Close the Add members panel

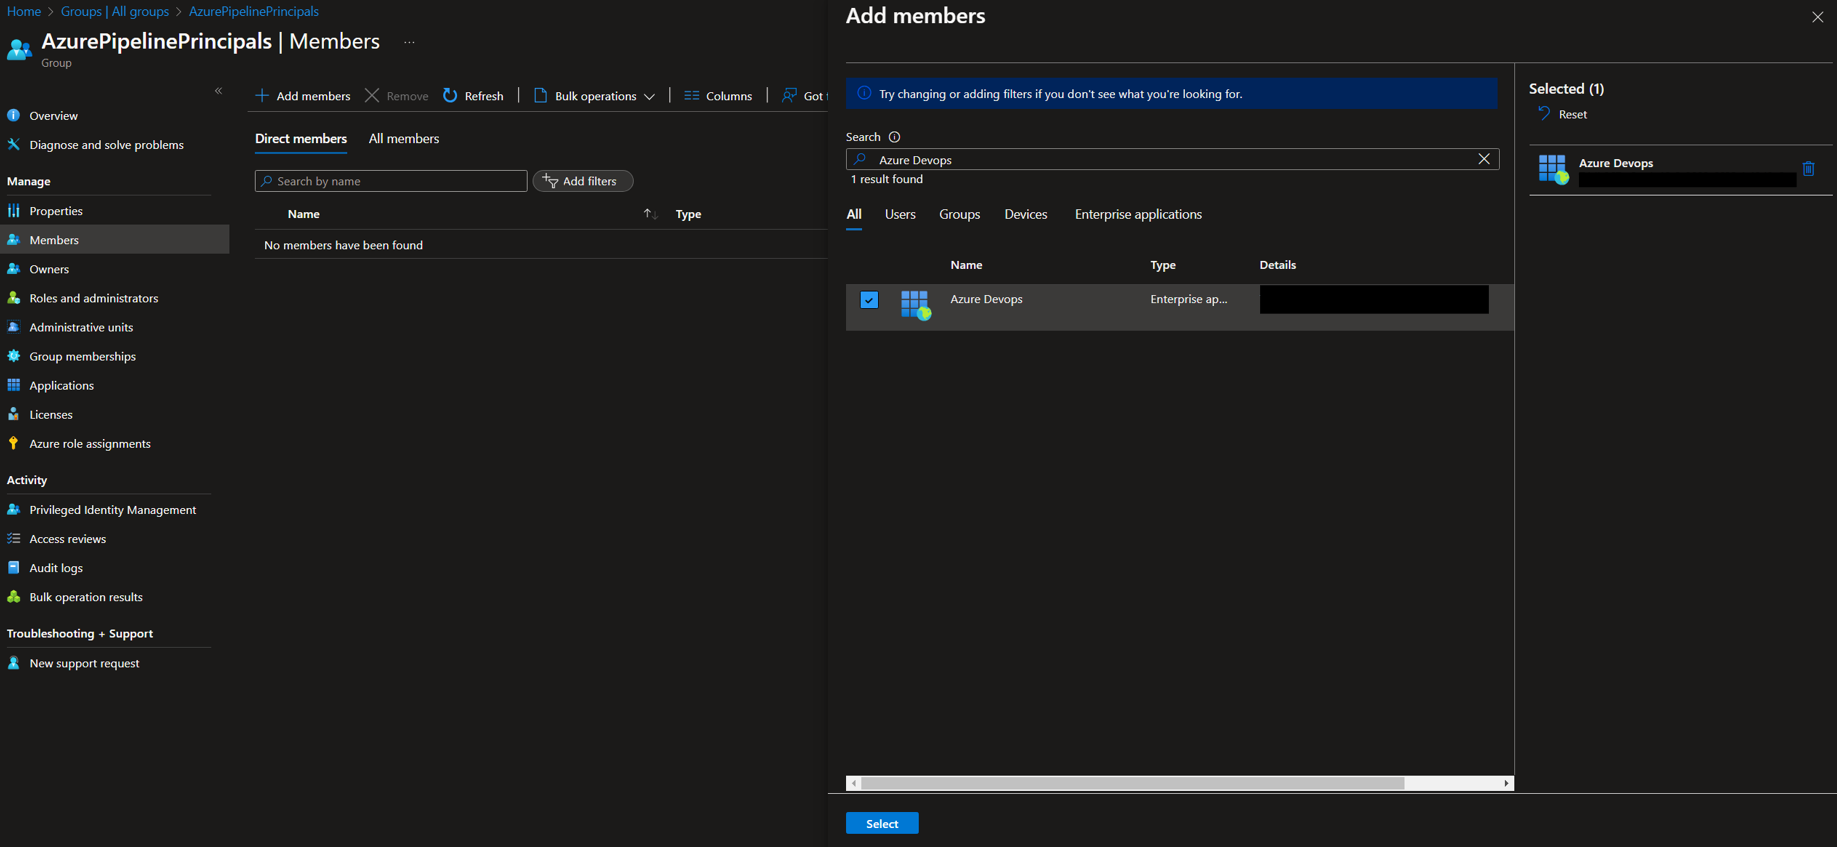(x=1817, y=17)
